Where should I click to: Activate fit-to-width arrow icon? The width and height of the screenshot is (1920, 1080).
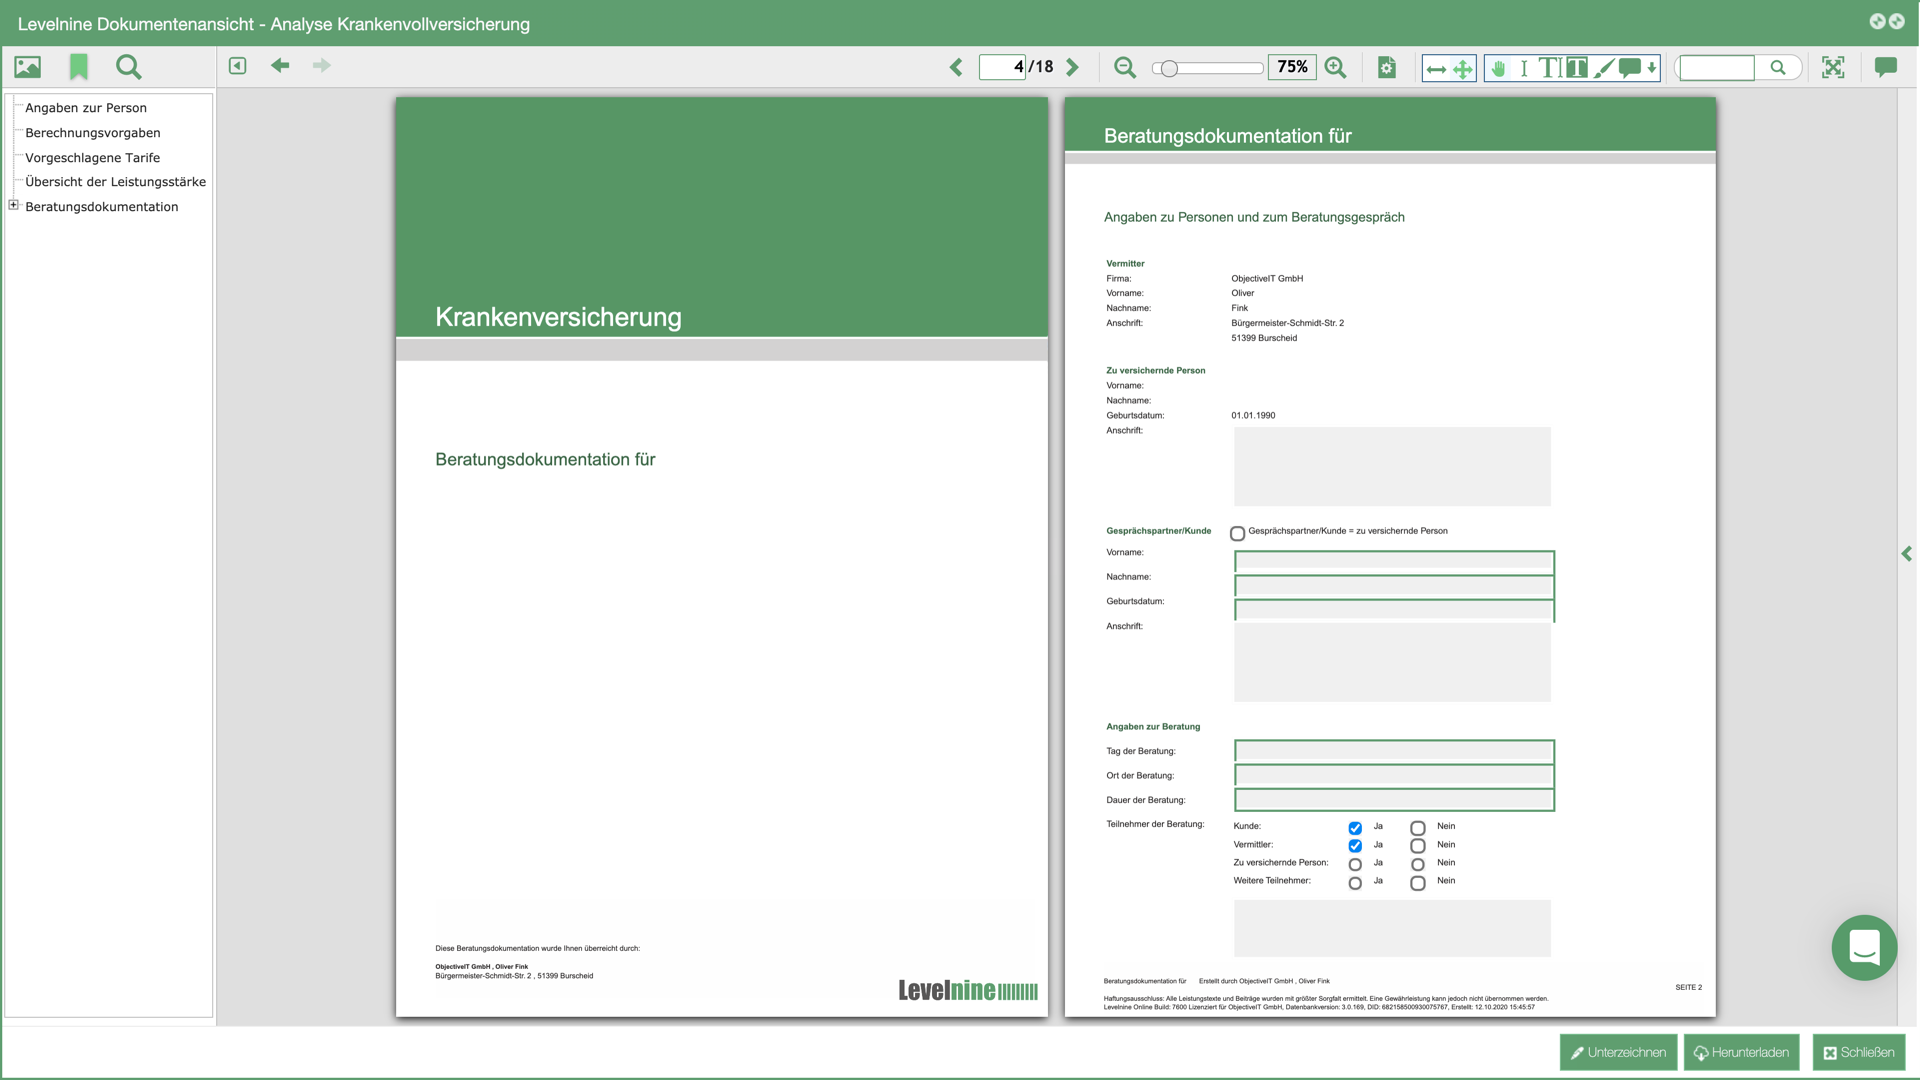(x=1436, y=68)
